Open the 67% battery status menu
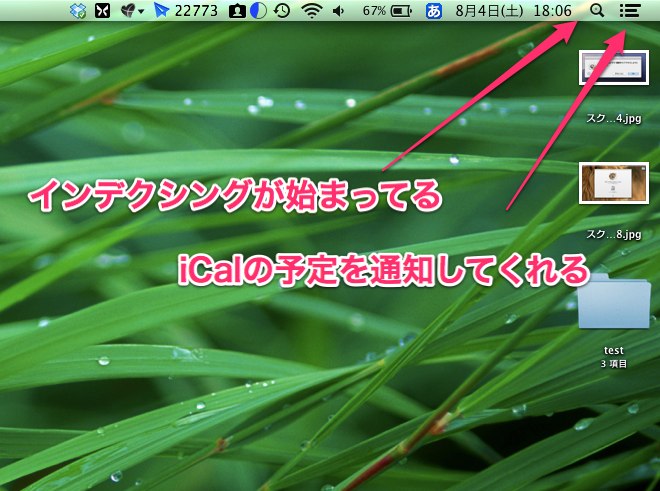 387,11
